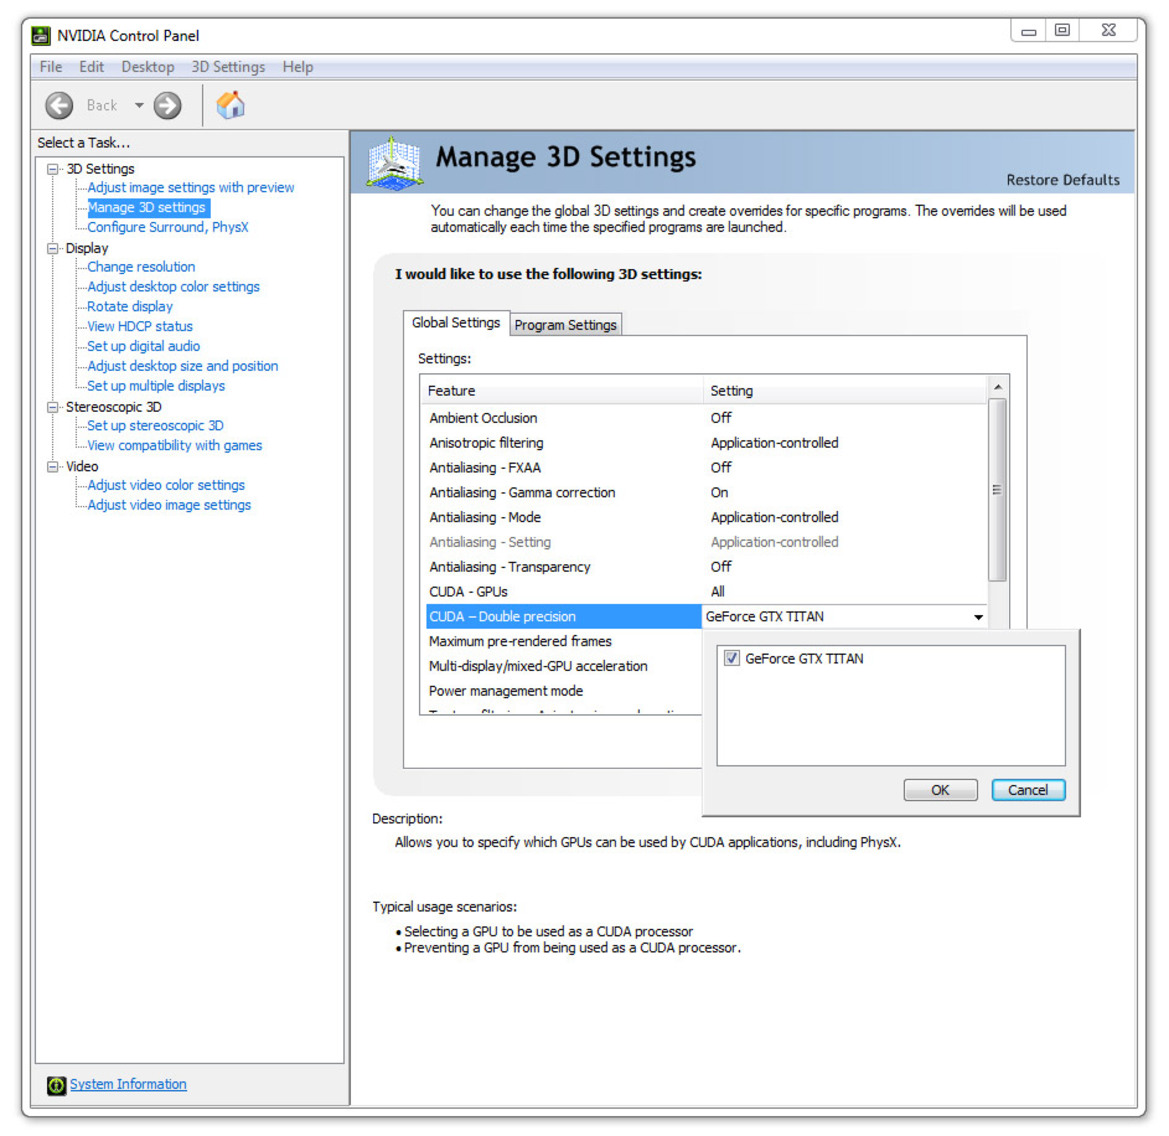Click Restore Defaults
This screenshot has height=1136, width=1169.
[1062, 180]
